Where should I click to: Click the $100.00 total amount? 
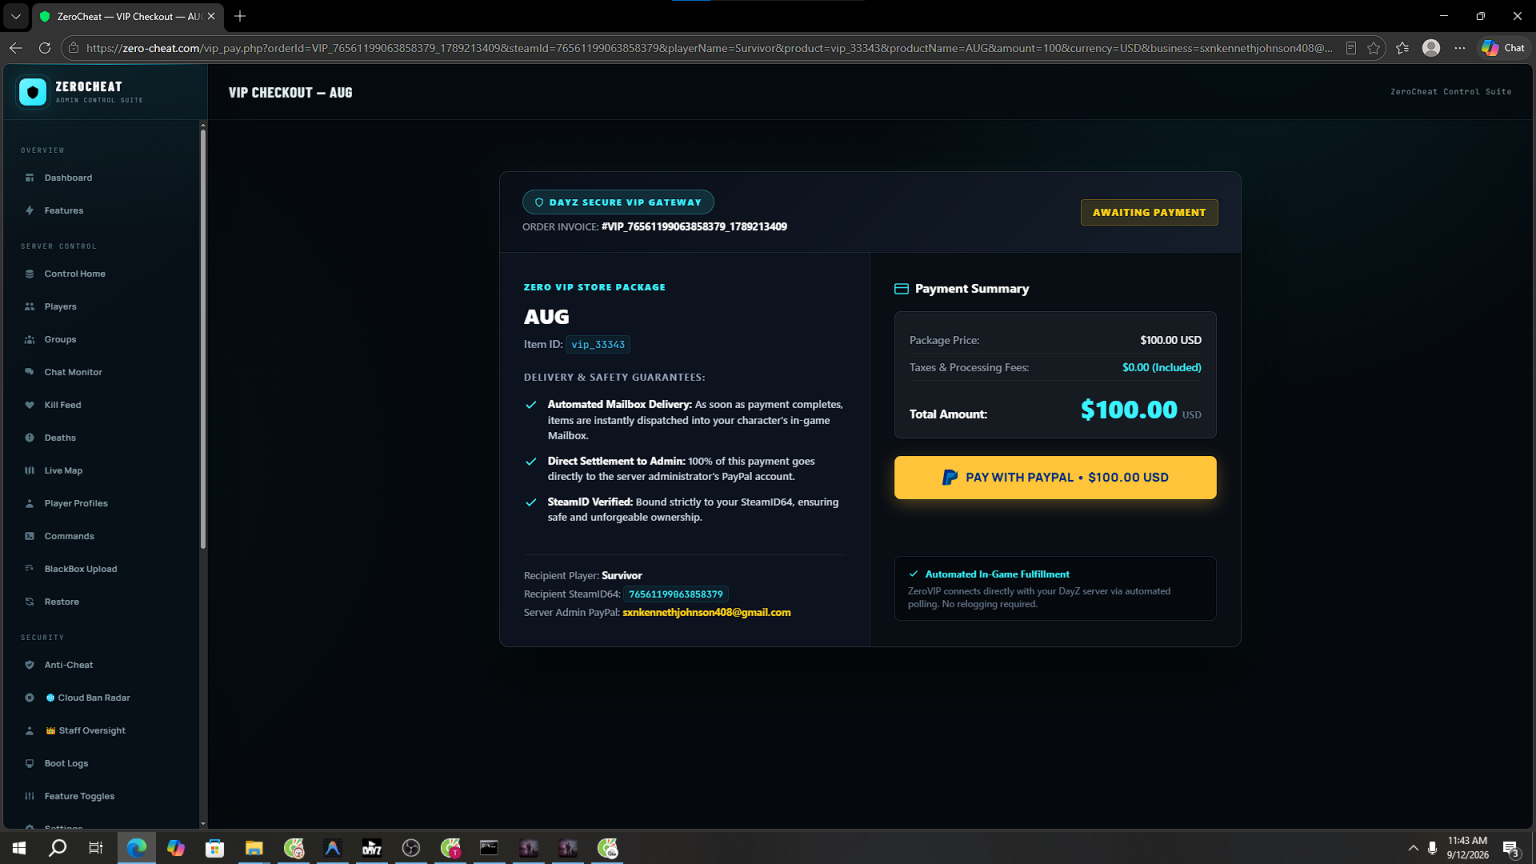click(1129, 410)
